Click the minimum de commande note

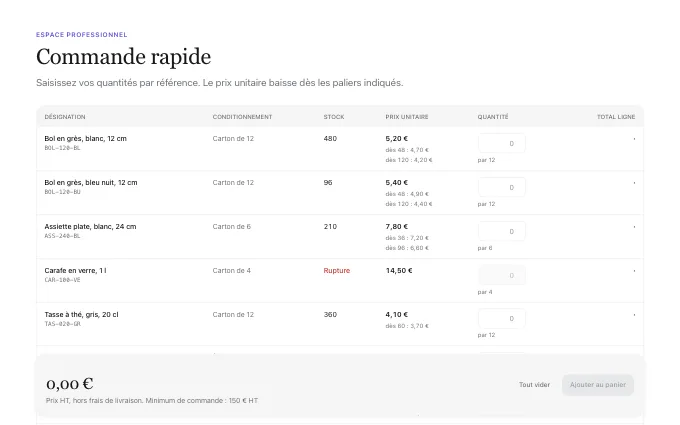(x=152, y=400)
